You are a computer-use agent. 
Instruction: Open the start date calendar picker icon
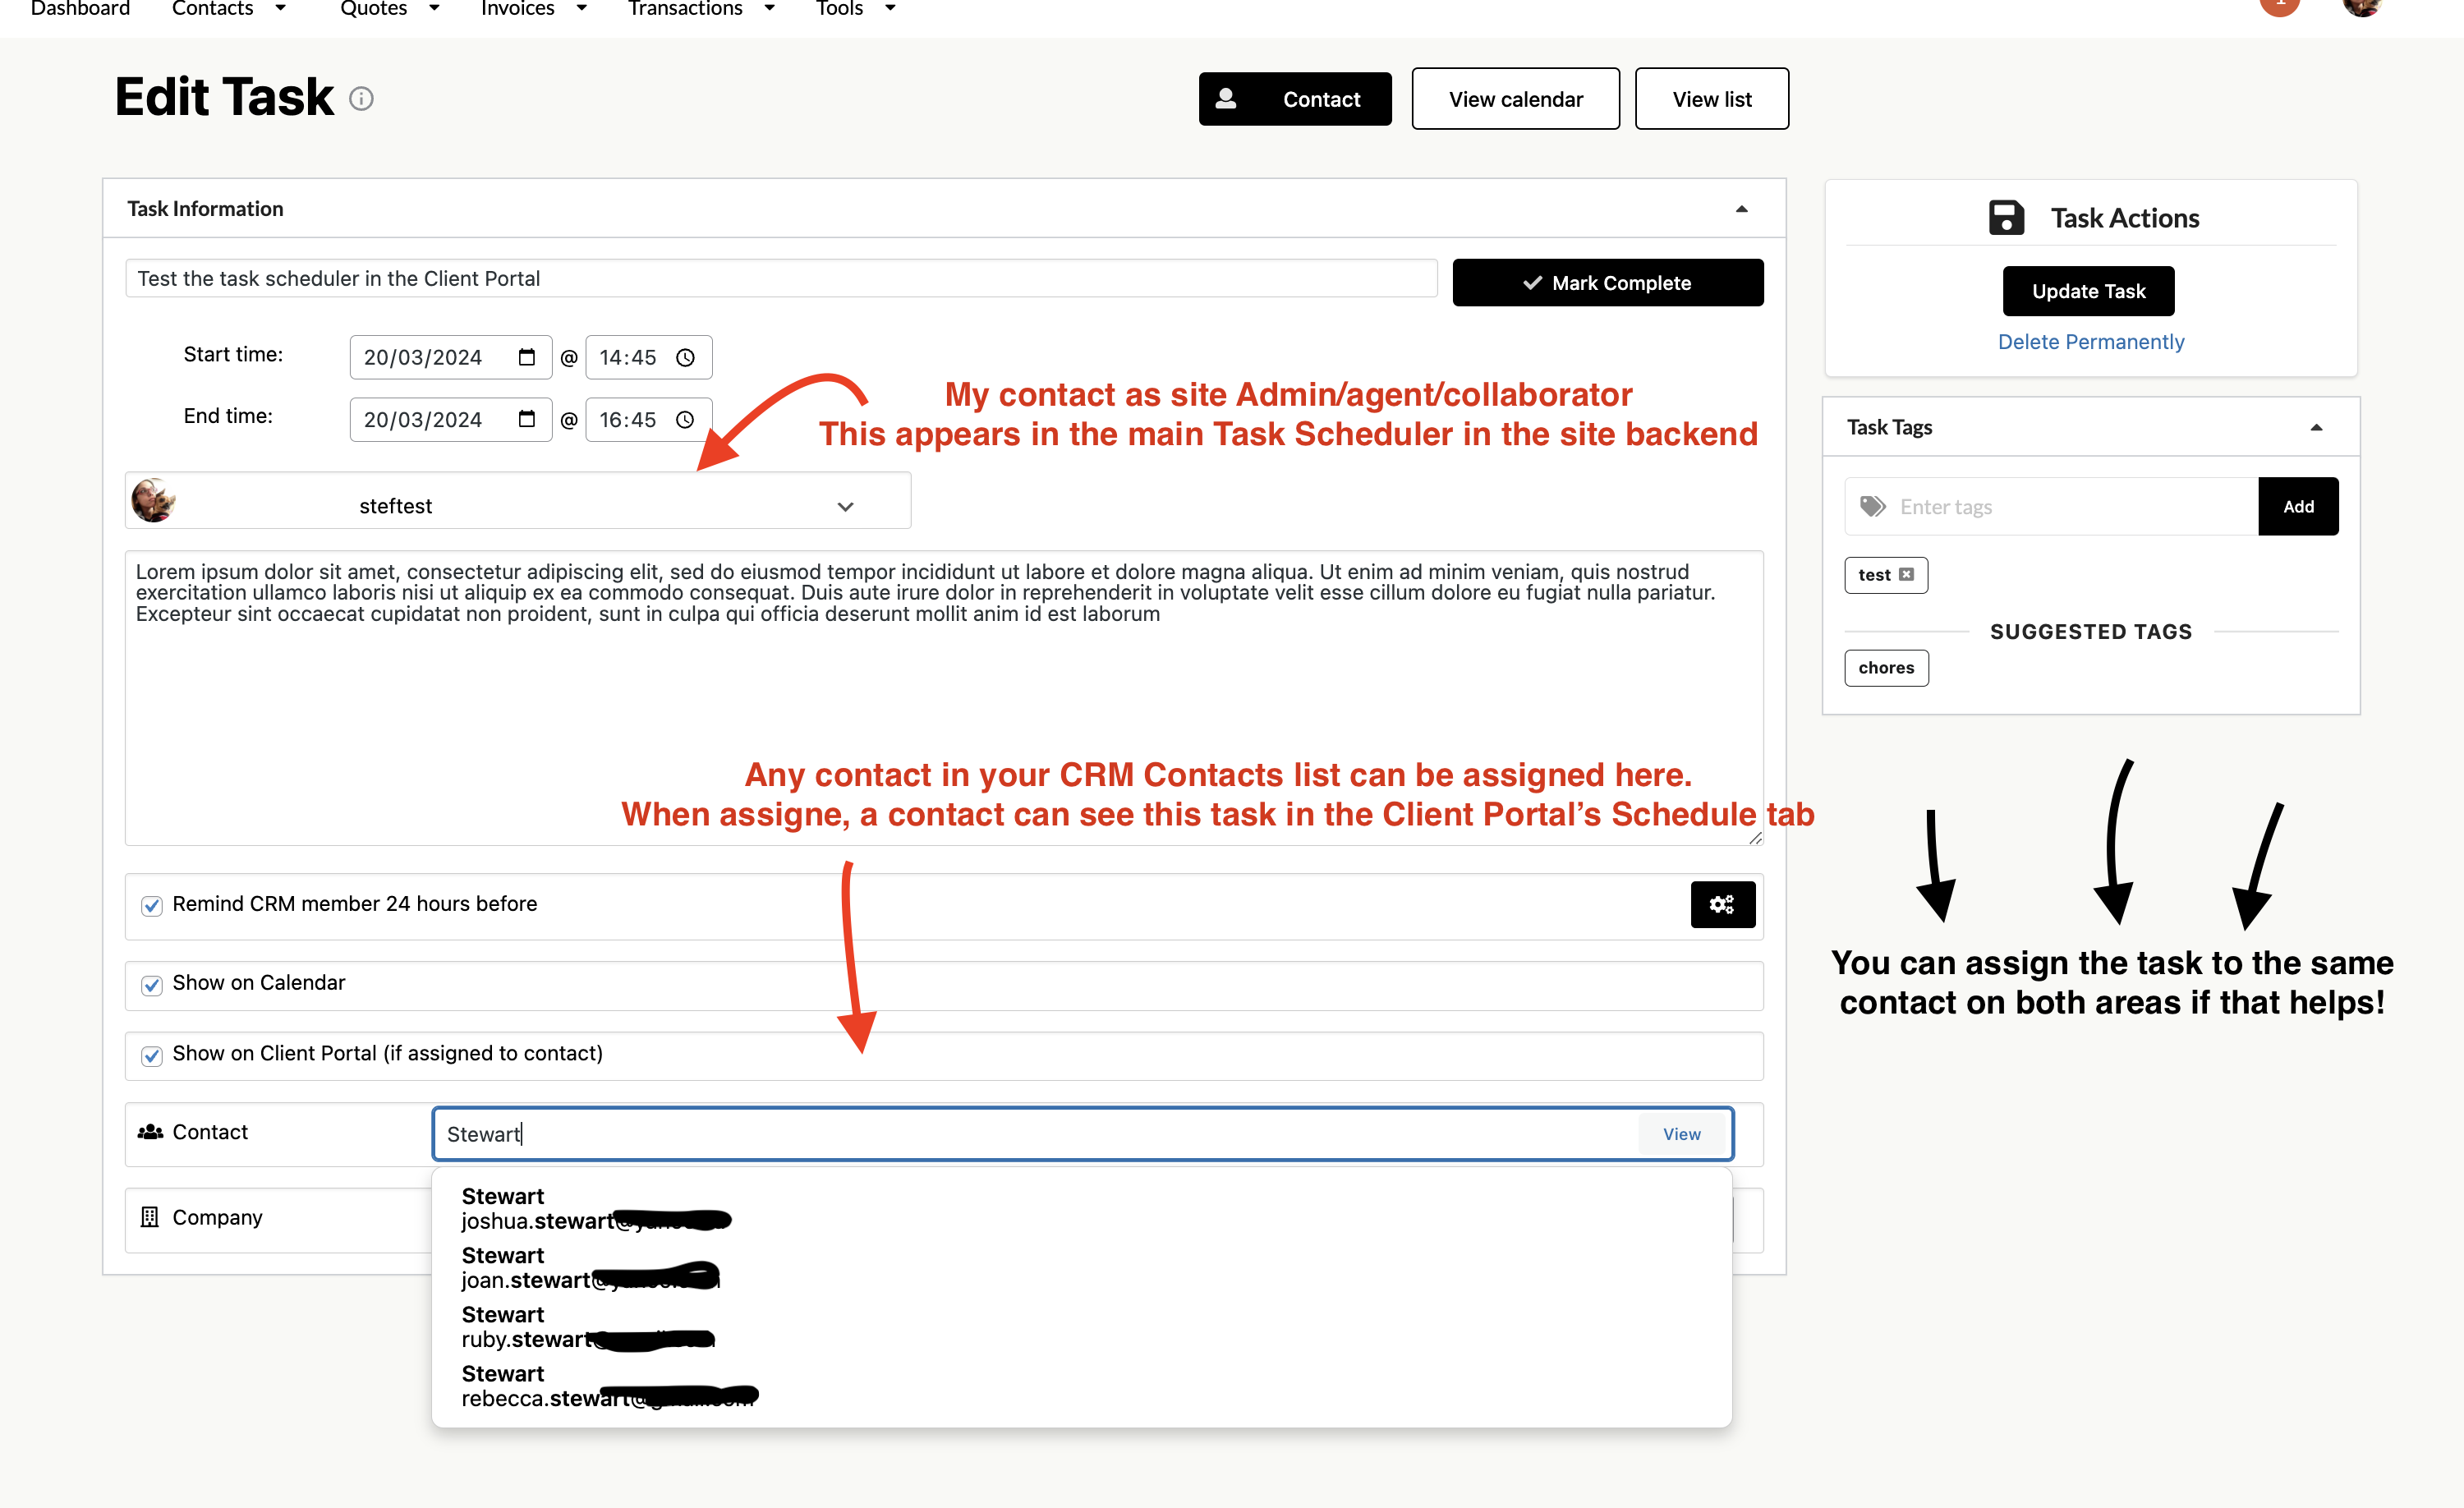(527, 357)
